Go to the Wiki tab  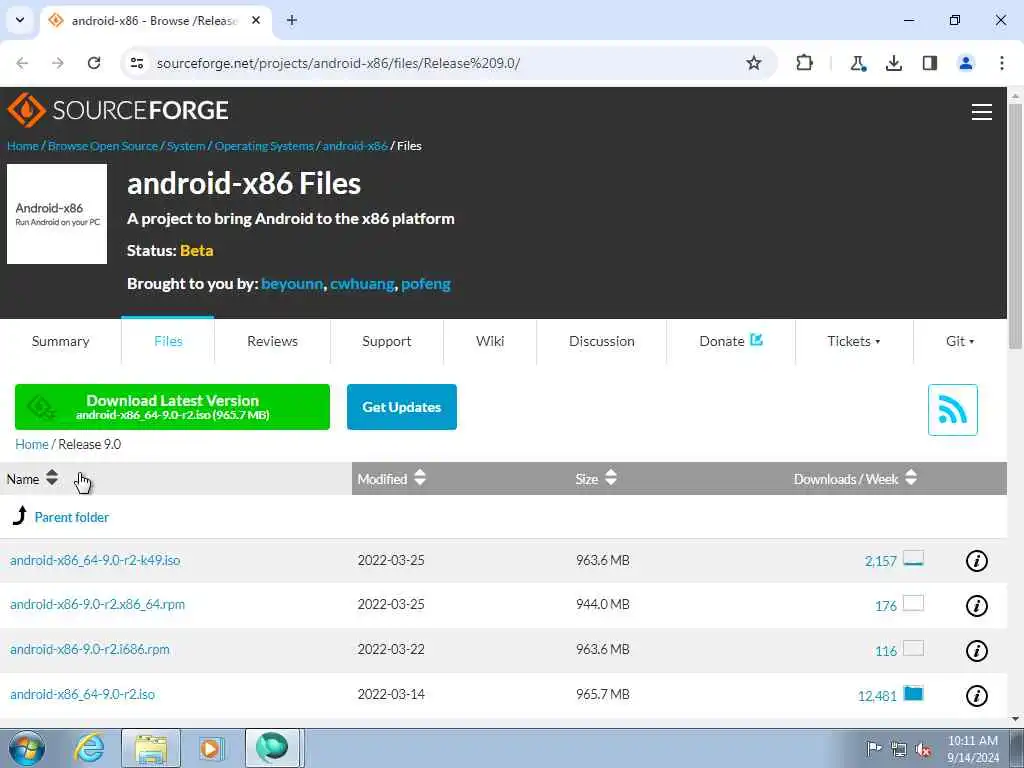tap(490, 341)
